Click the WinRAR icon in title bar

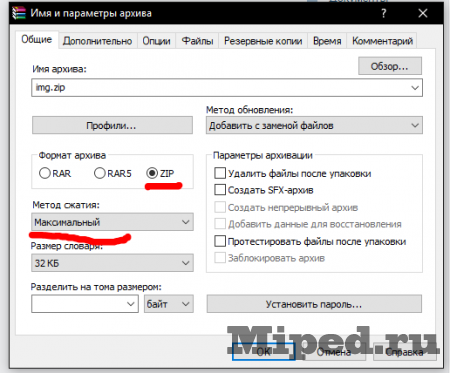[x=19, y=13]
